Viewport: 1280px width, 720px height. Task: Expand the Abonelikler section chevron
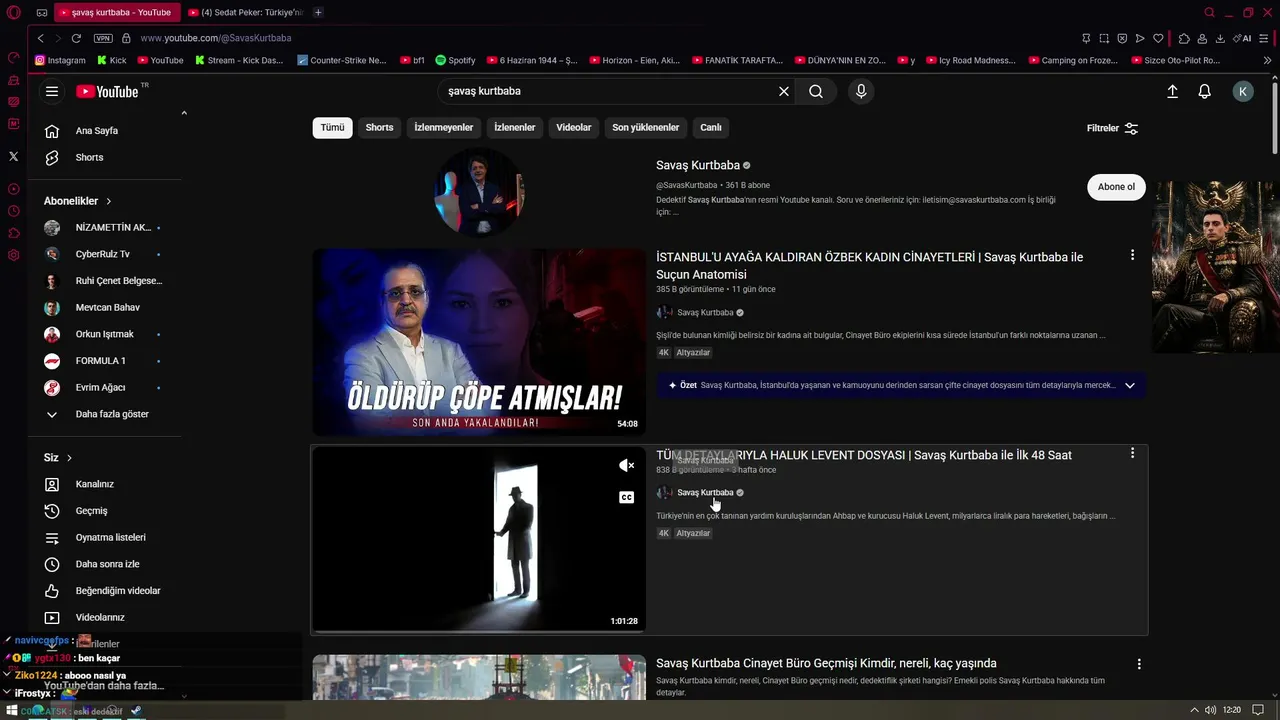109,201
